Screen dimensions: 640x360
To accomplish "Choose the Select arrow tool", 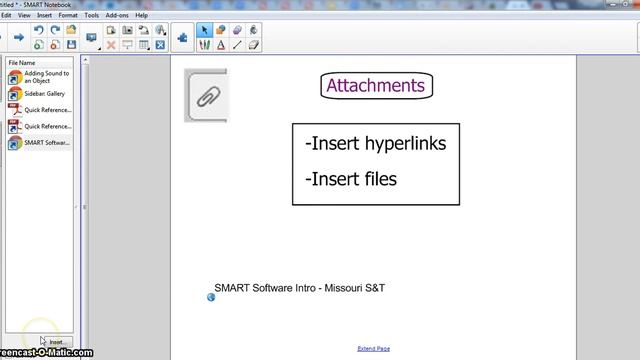I will point(204,30).
